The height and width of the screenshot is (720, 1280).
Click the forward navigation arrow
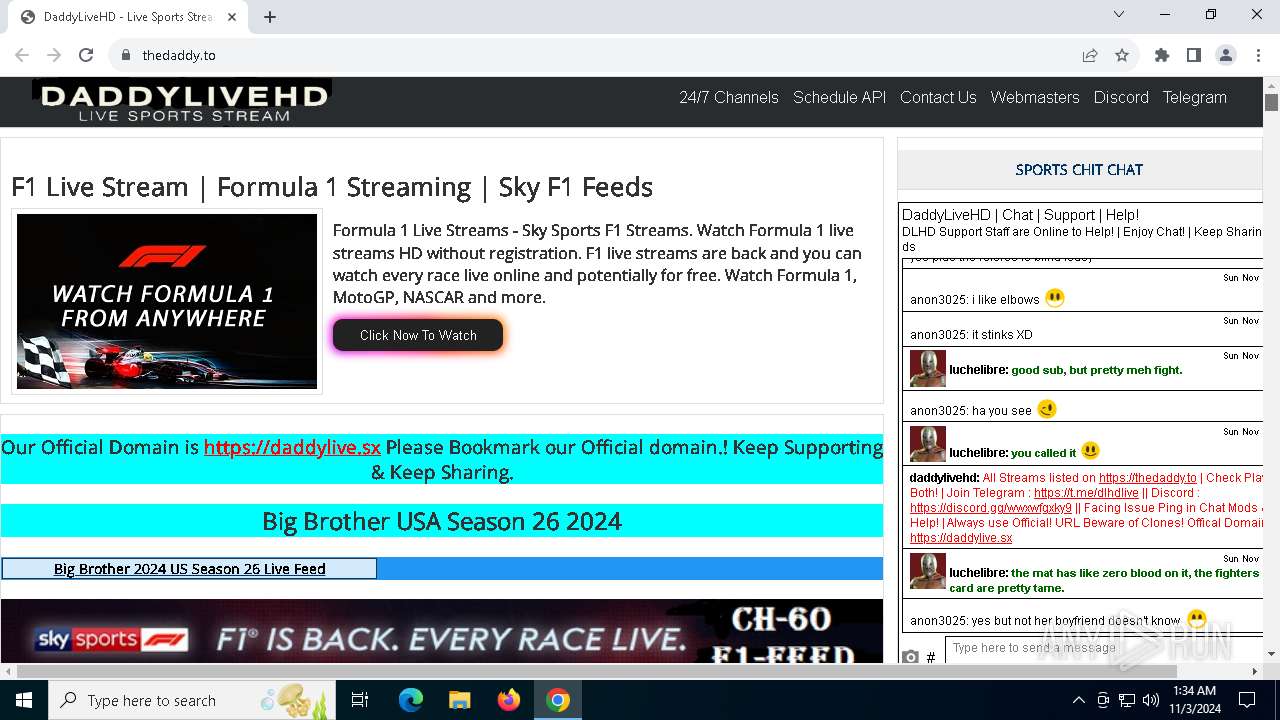54,55
